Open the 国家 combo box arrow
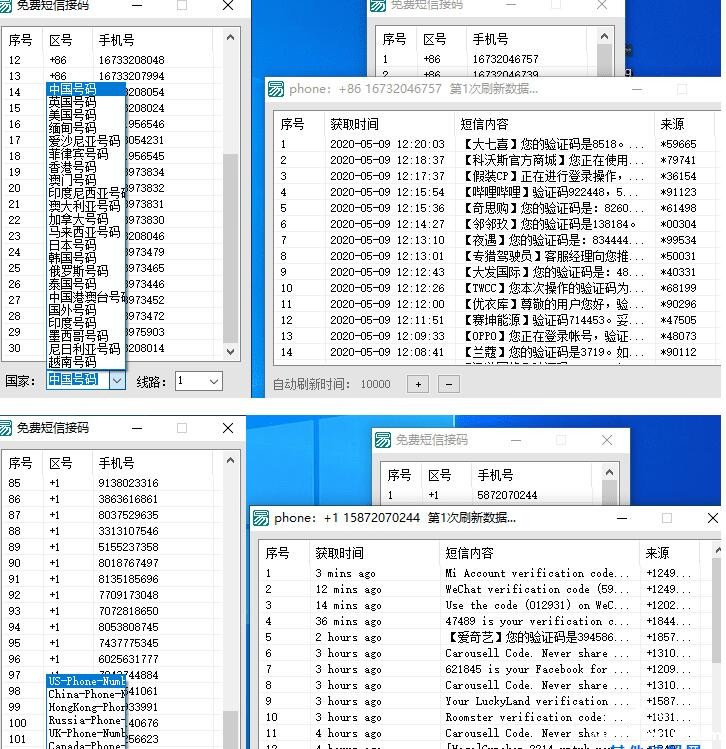This screenshot has width=726, height=749. point(117,381)
